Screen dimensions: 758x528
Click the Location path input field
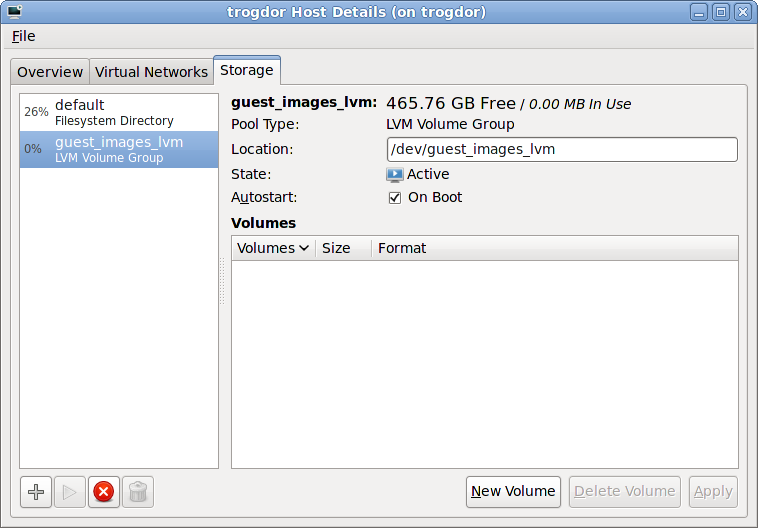[561, 149]
